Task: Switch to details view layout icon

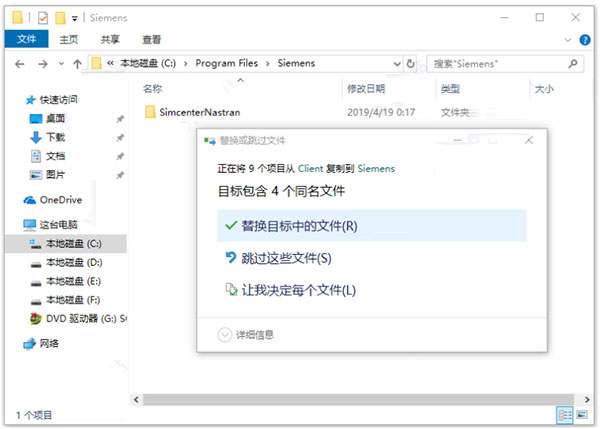Action: click(x=564, y=415)
